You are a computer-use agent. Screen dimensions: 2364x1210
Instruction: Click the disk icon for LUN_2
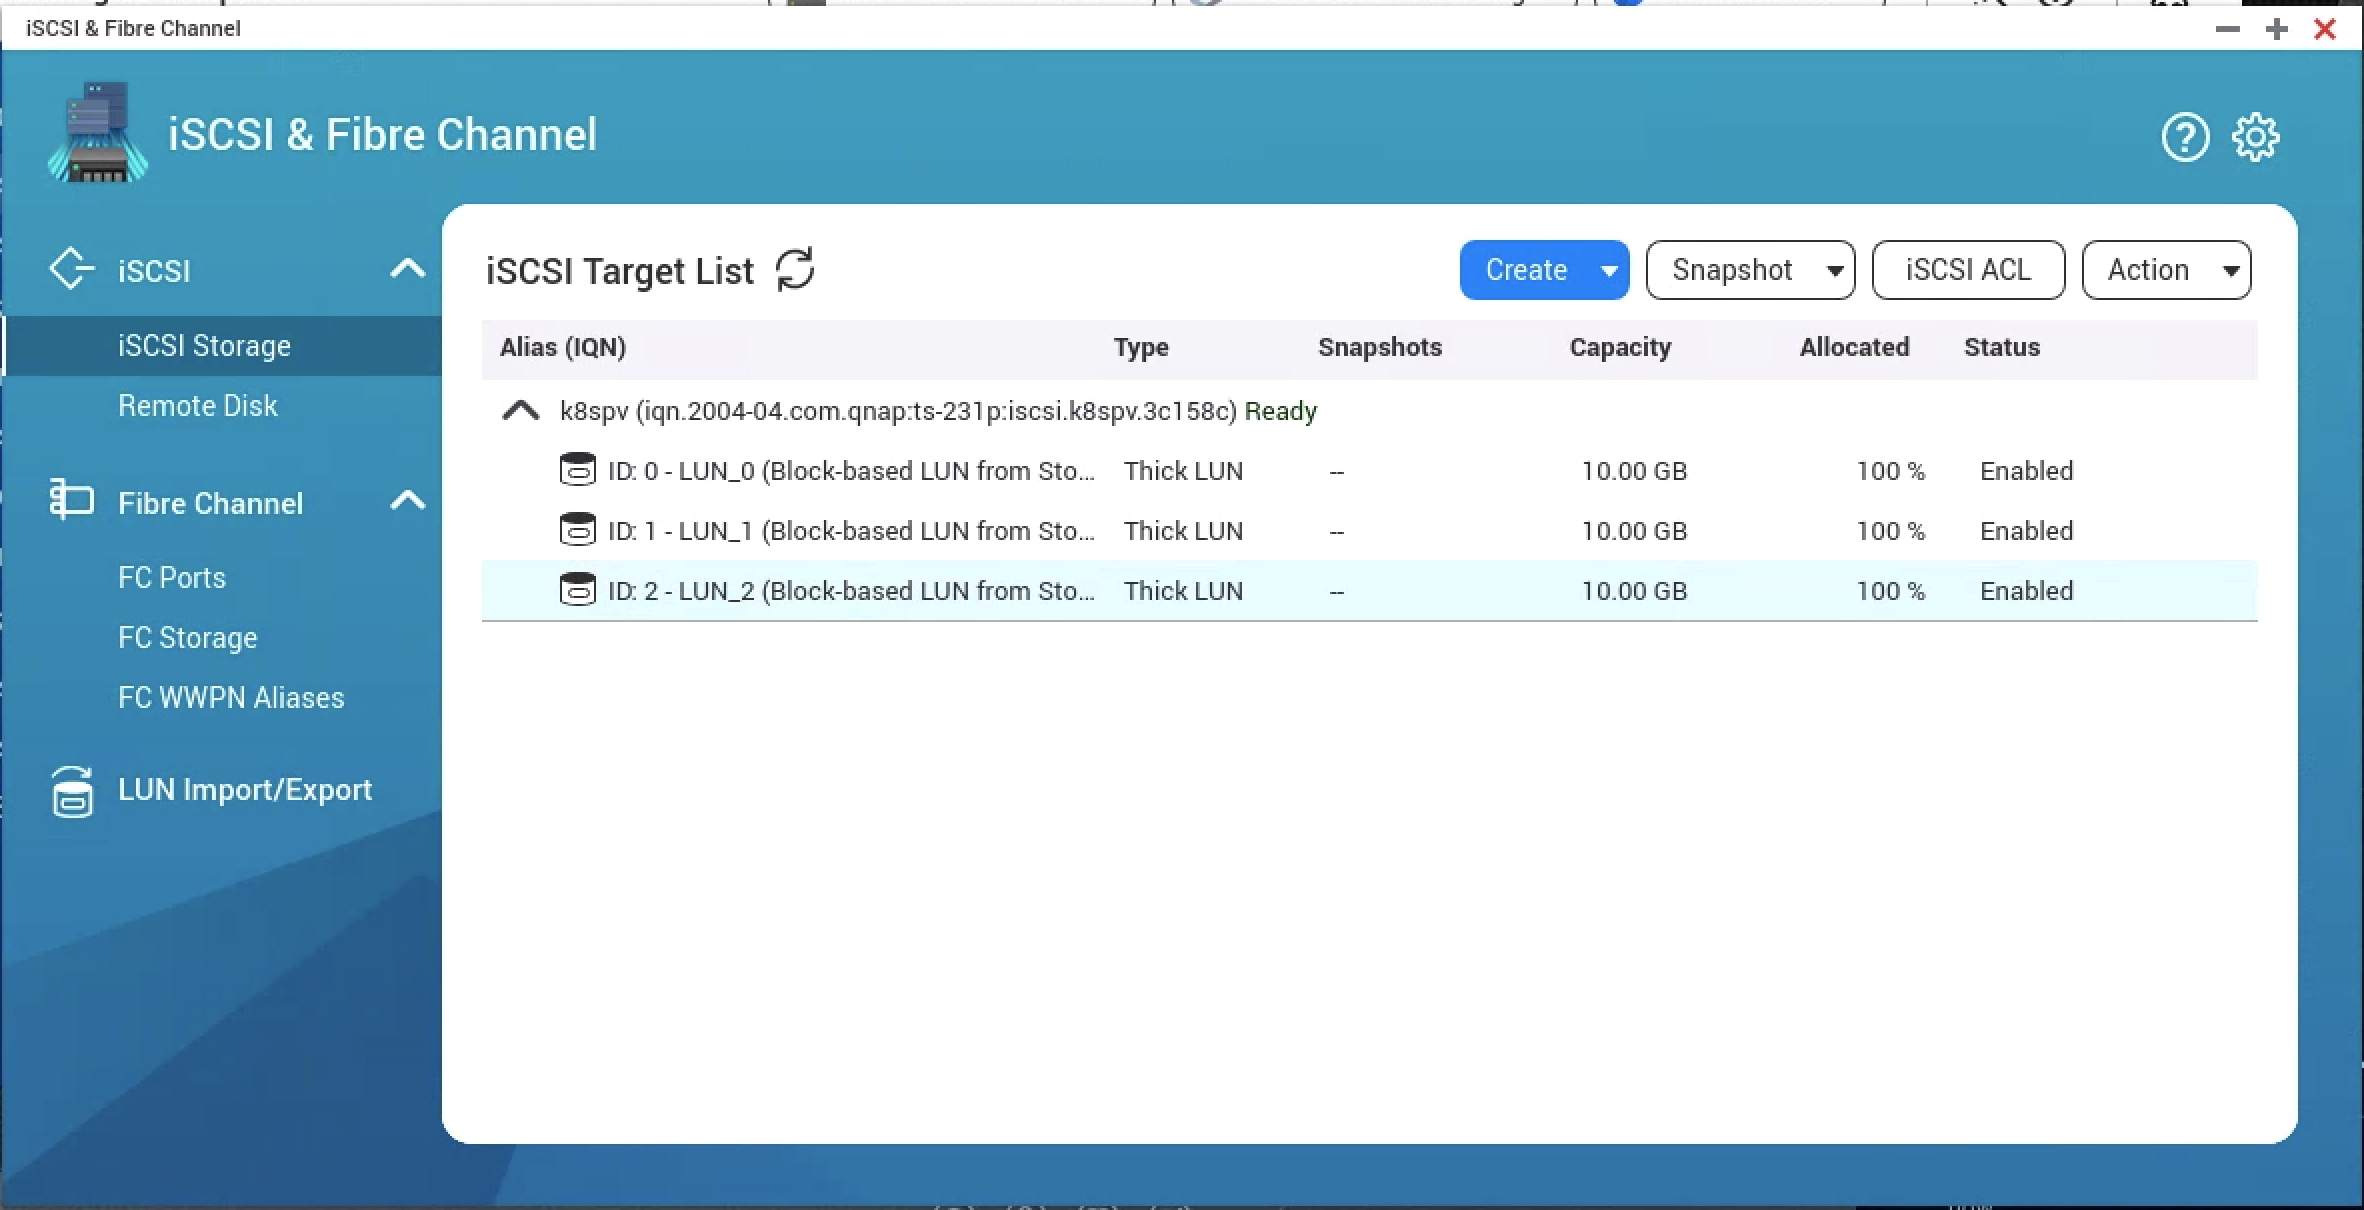[x=577, y=590]
